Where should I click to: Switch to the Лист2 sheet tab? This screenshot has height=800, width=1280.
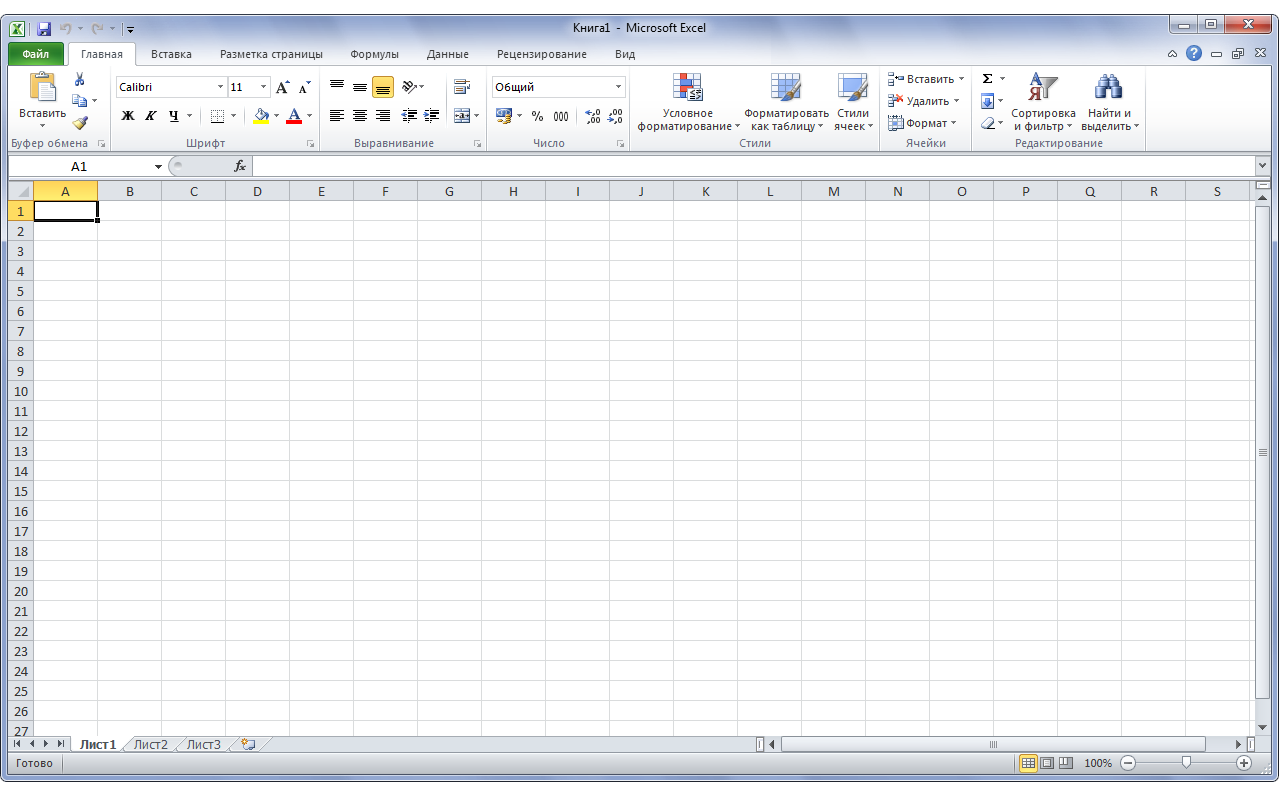(x=151, y=744)
